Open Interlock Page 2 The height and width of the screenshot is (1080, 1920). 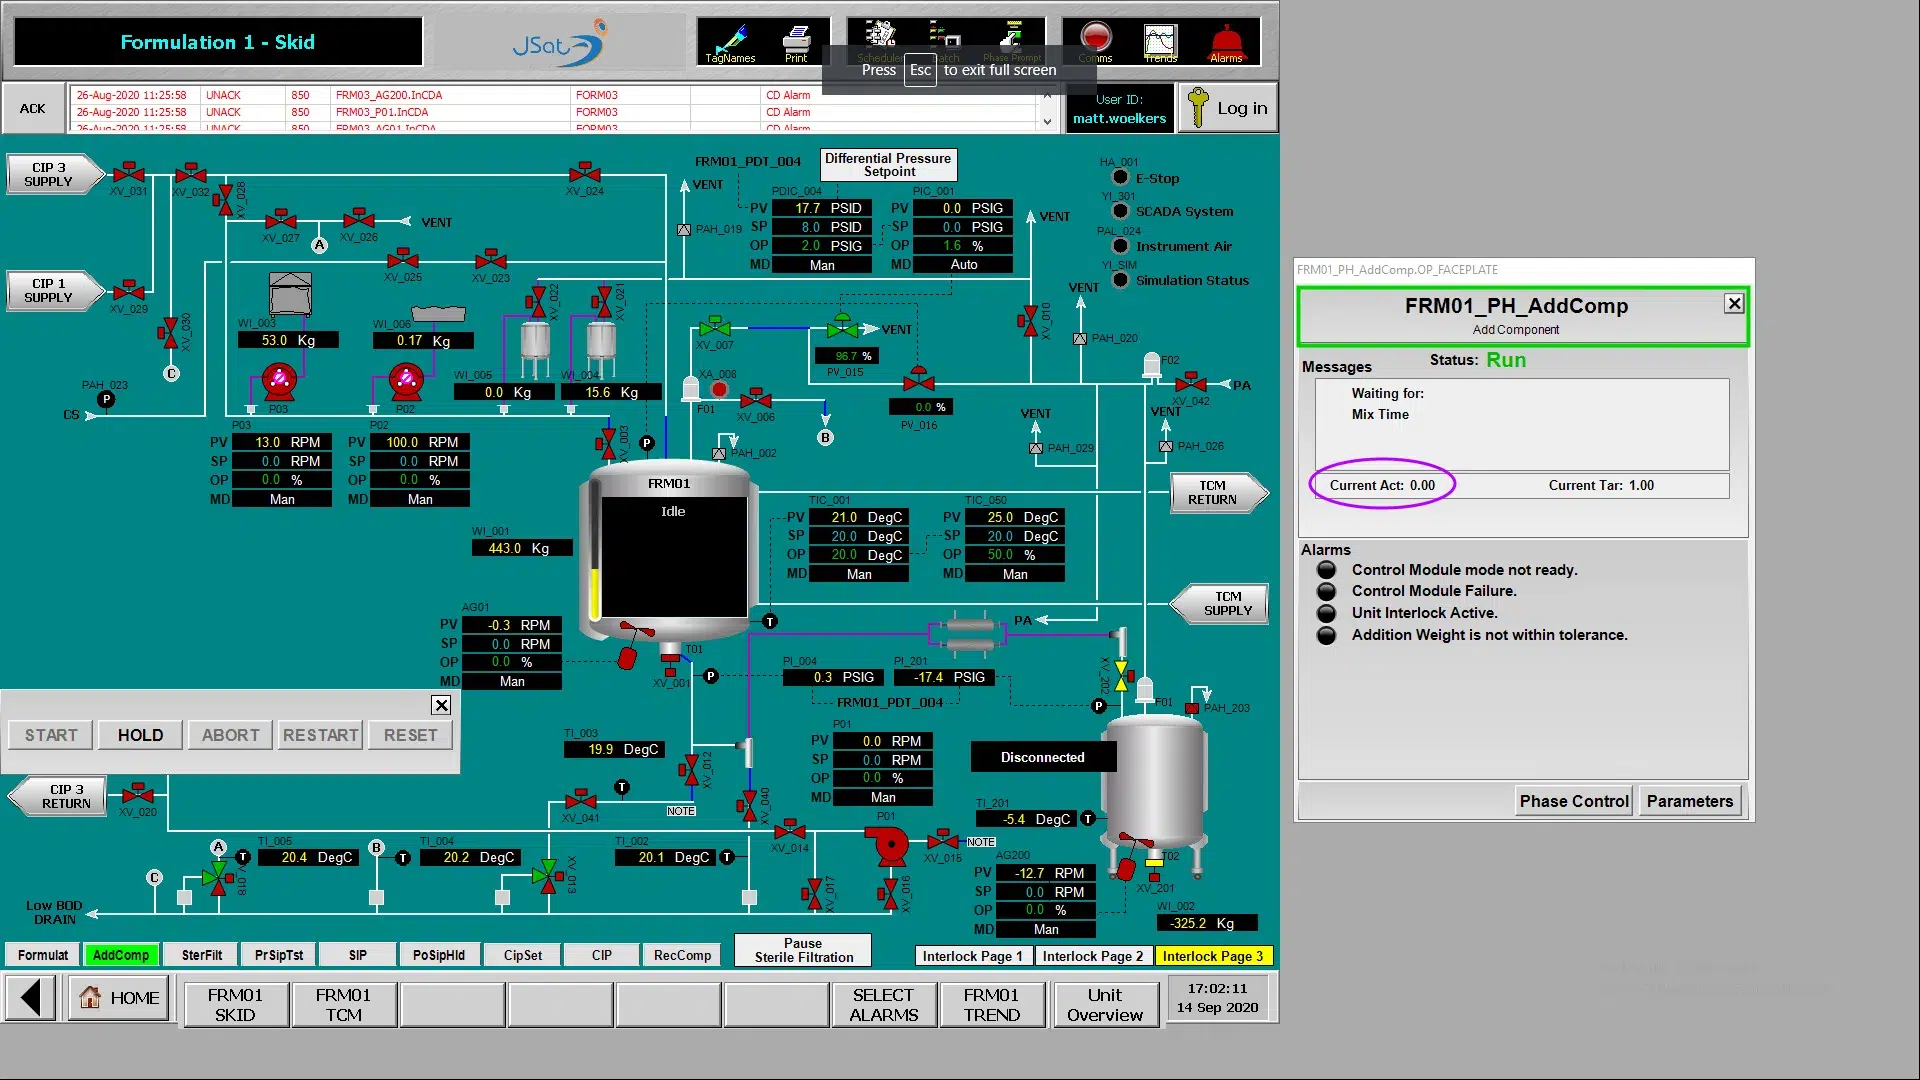click(x=1092, y=956)
